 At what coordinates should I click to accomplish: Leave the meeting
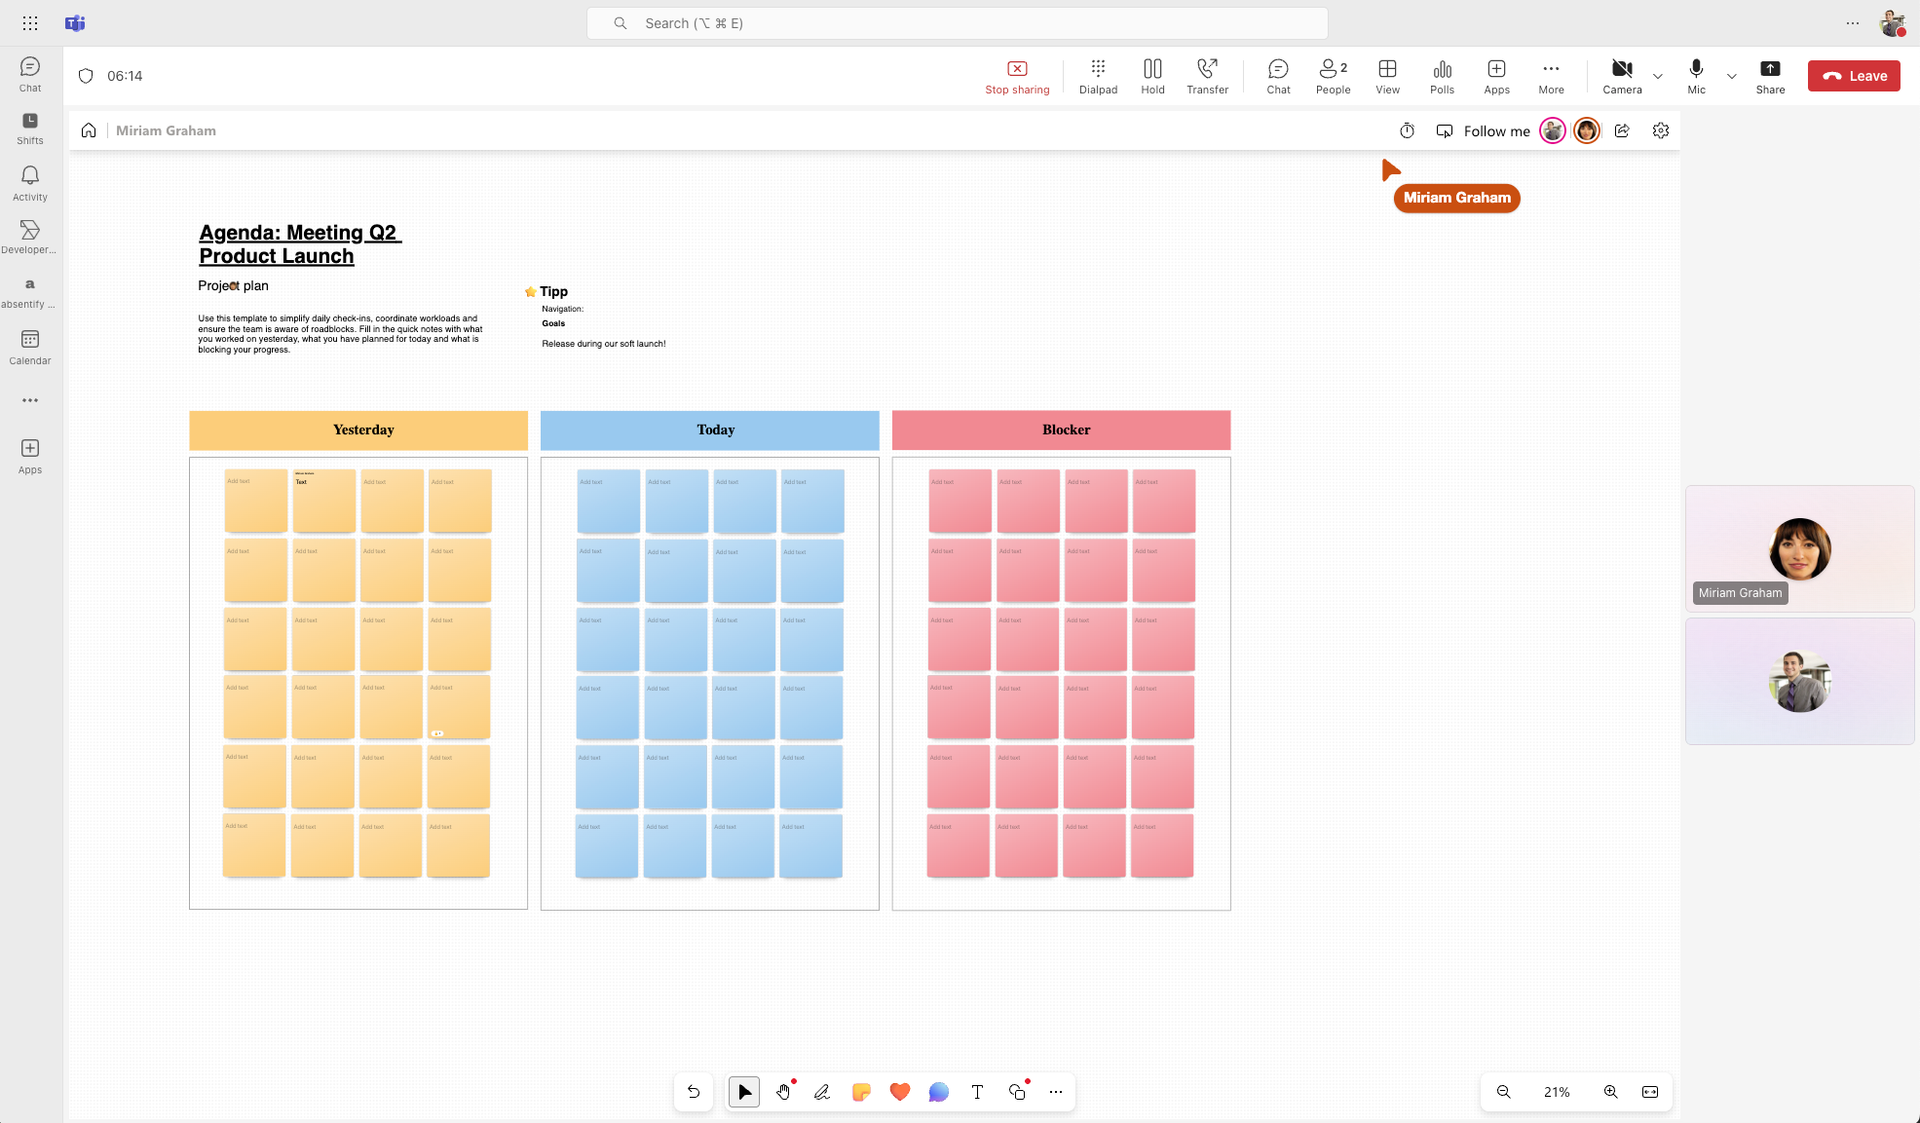pos(1854,76)
